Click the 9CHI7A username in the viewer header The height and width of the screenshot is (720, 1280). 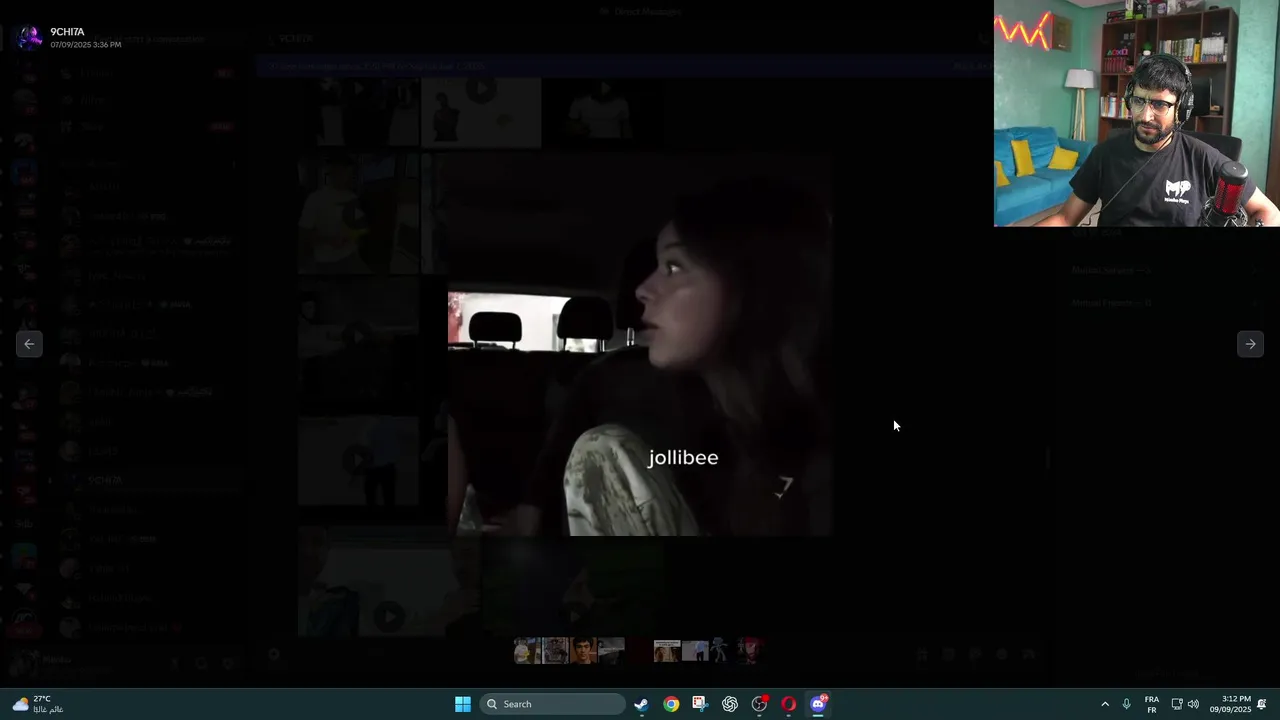(x=68, y=32)
